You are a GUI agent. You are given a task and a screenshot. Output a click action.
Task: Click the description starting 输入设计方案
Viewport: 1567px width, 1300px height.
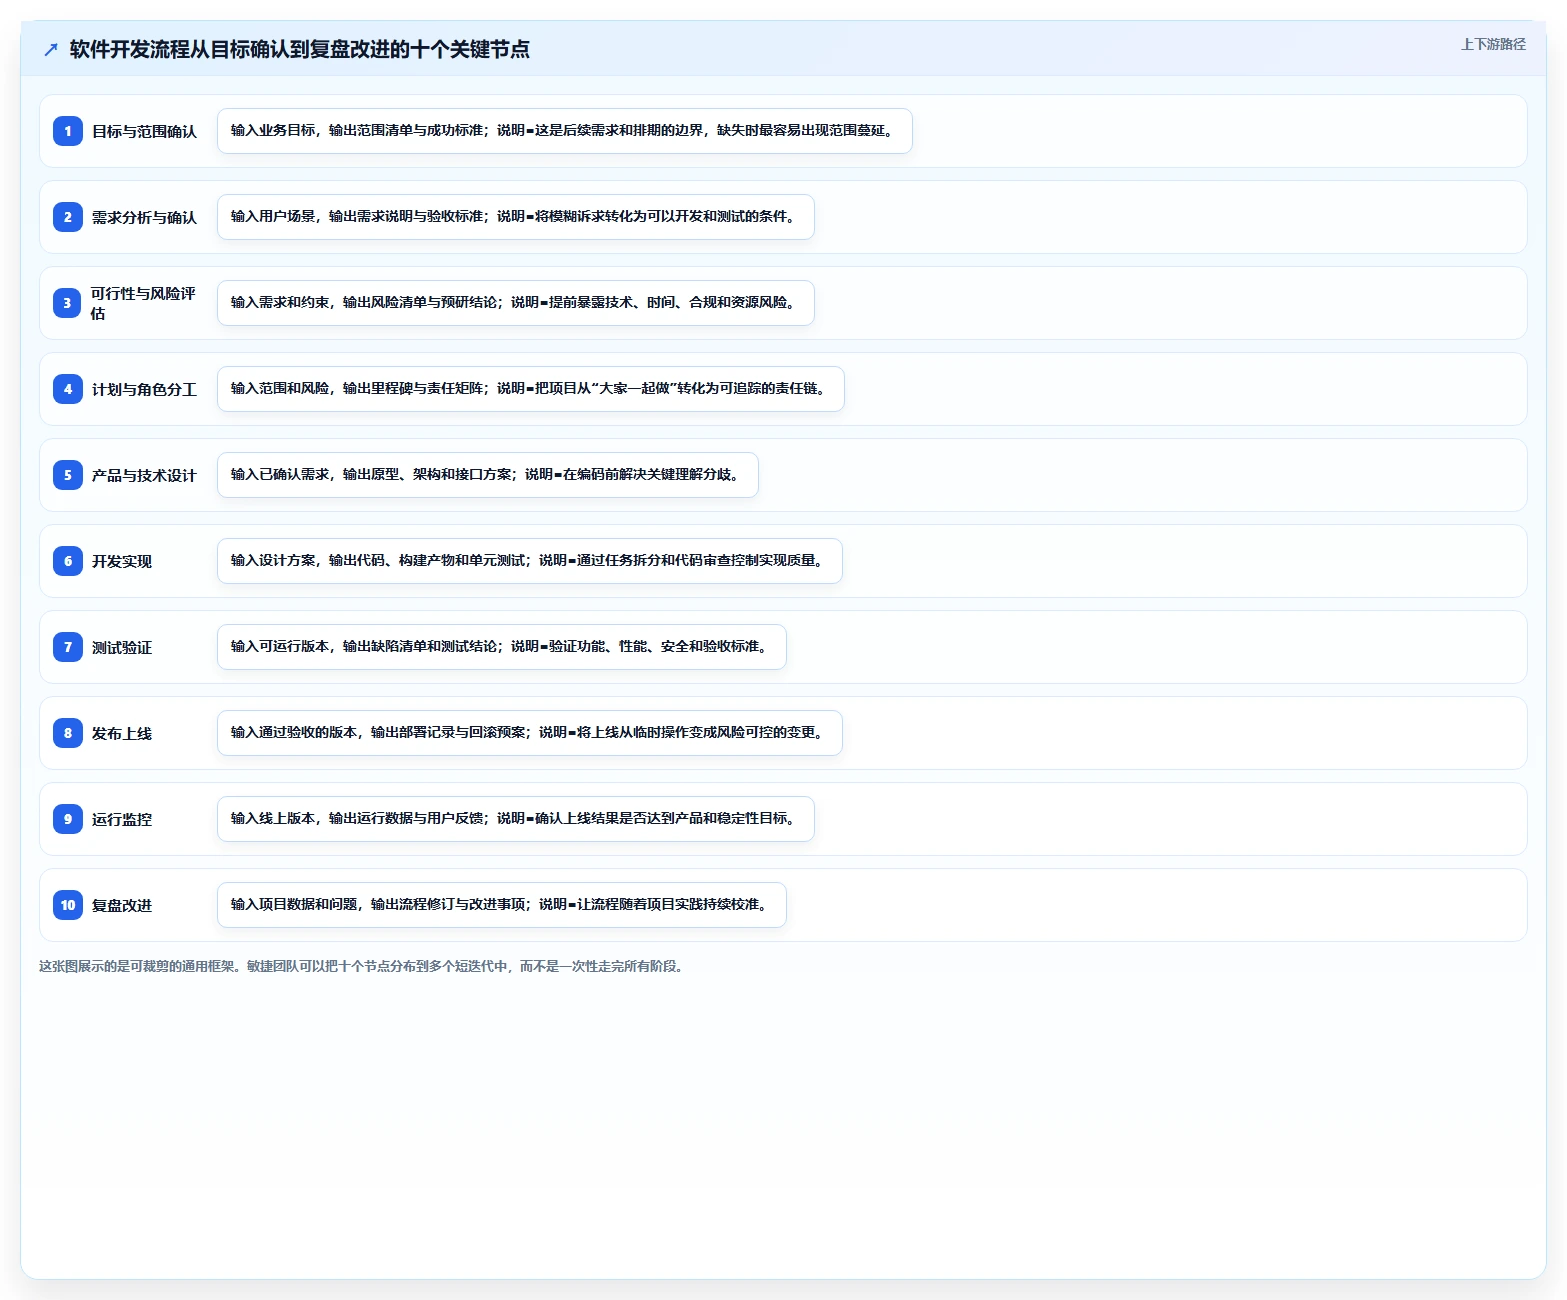530,561
